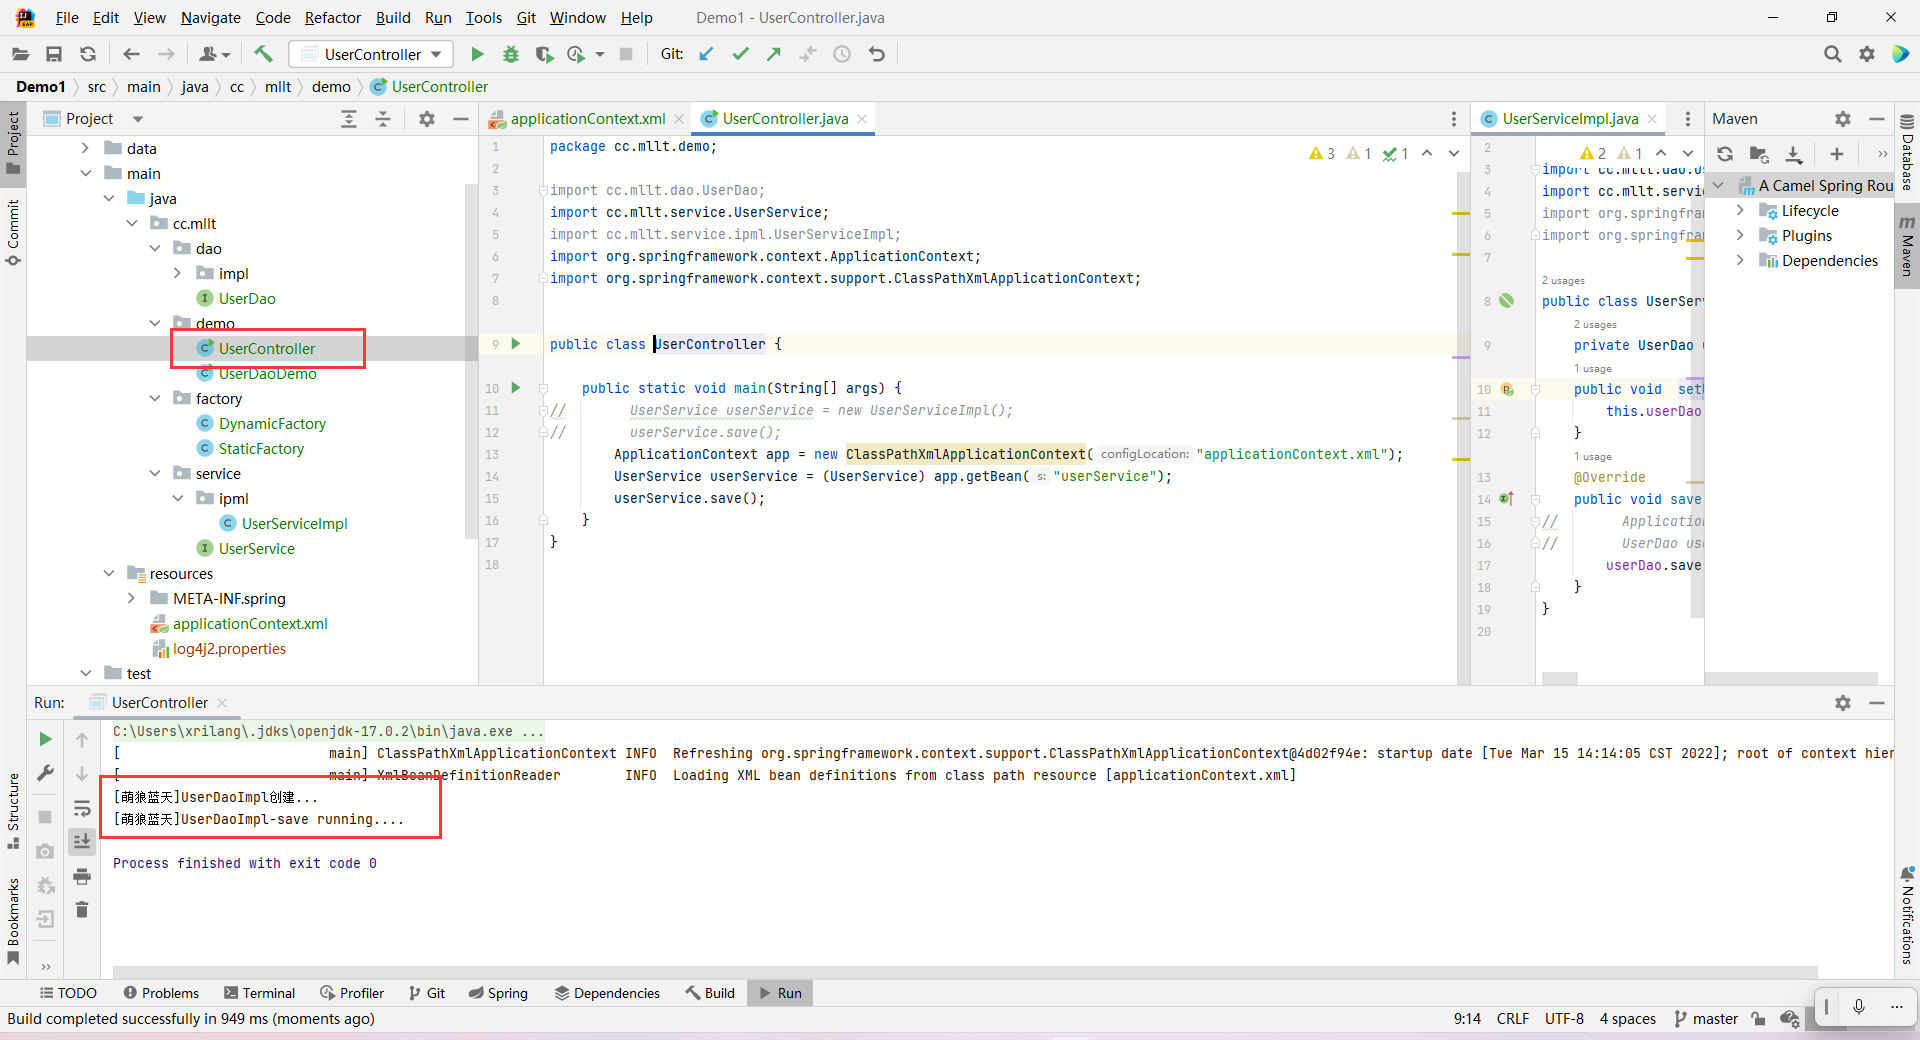1920x1040 pixels.
Task: Expand the data folder
Action: pyautogui.click(x=86, y=148)
